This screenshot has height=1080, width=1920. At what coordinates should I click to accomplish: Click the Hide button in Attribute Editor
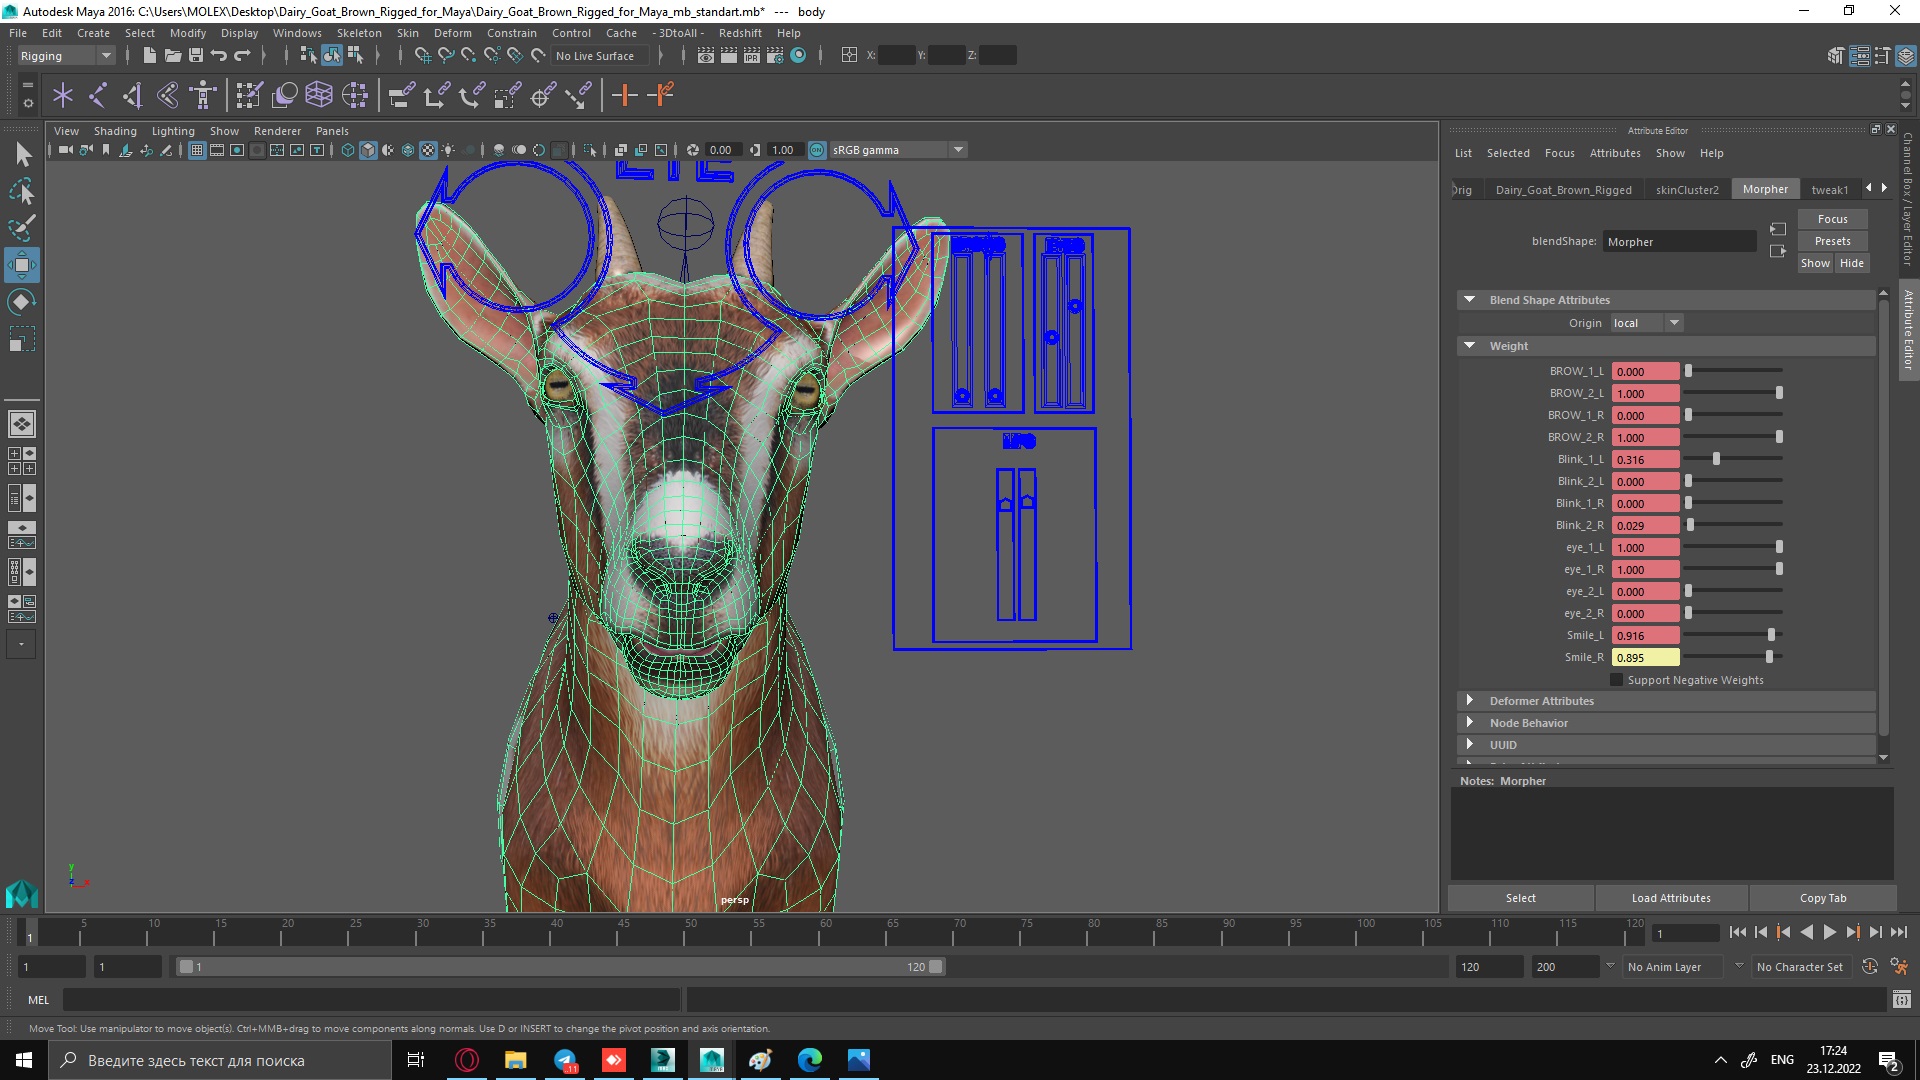1851,263
